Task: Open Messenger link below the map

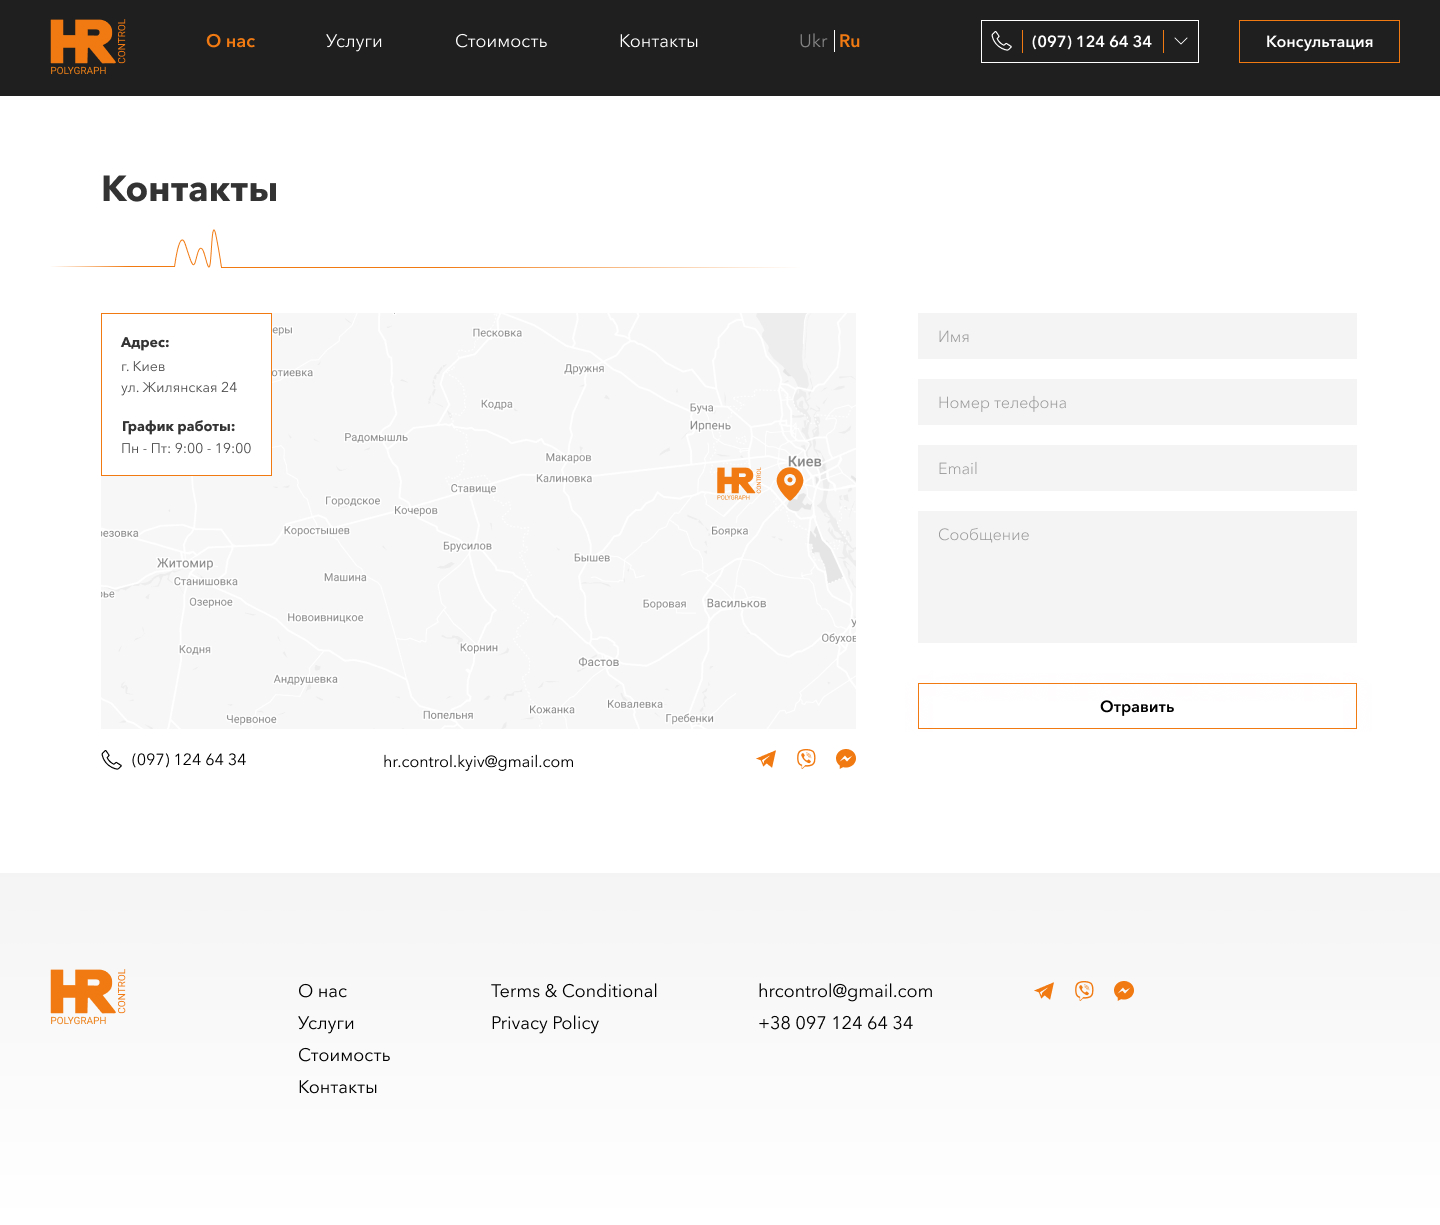Action: tap(846, 759)
